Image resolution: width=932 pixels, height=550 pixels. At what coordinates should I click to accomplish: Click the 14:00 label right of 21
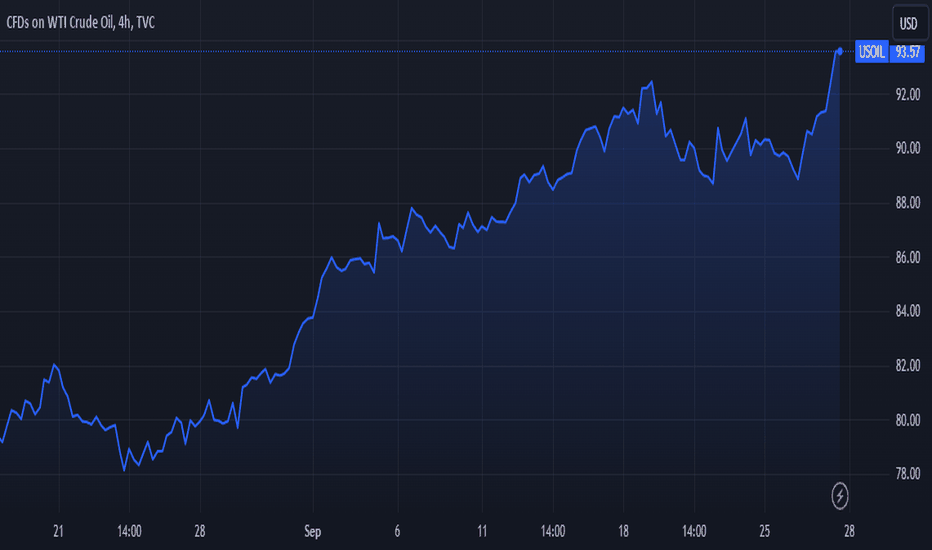click(x=129, y=531)
